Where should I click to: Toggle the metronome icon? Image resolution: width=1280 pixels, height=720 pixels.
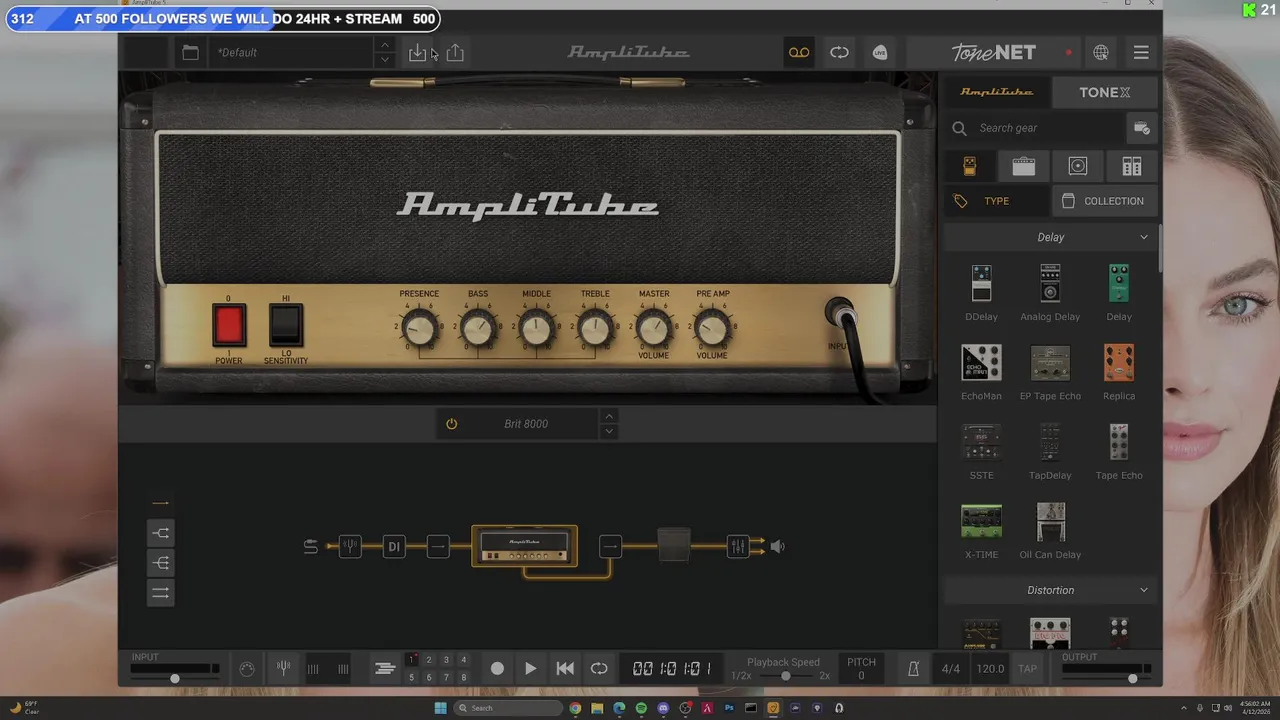(913, 669)
